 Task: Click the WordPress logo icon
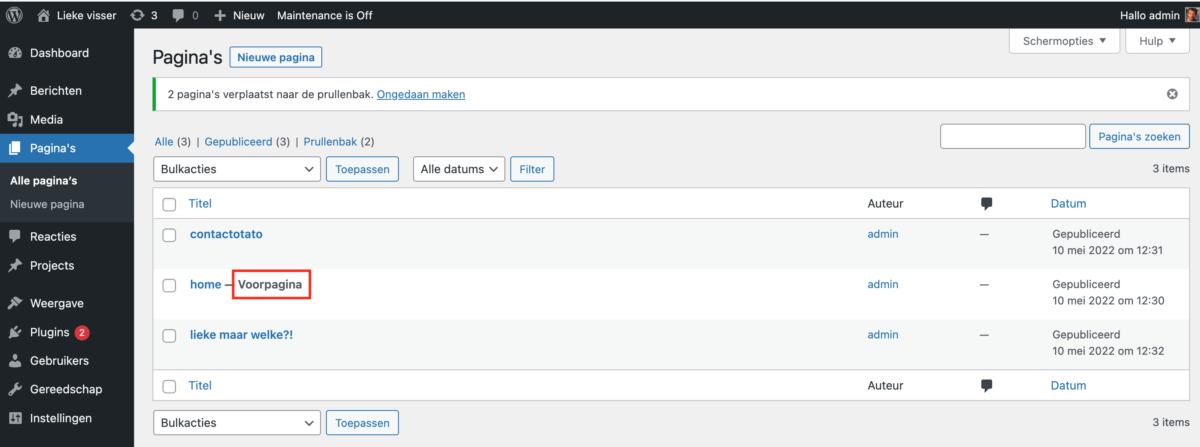15,15
